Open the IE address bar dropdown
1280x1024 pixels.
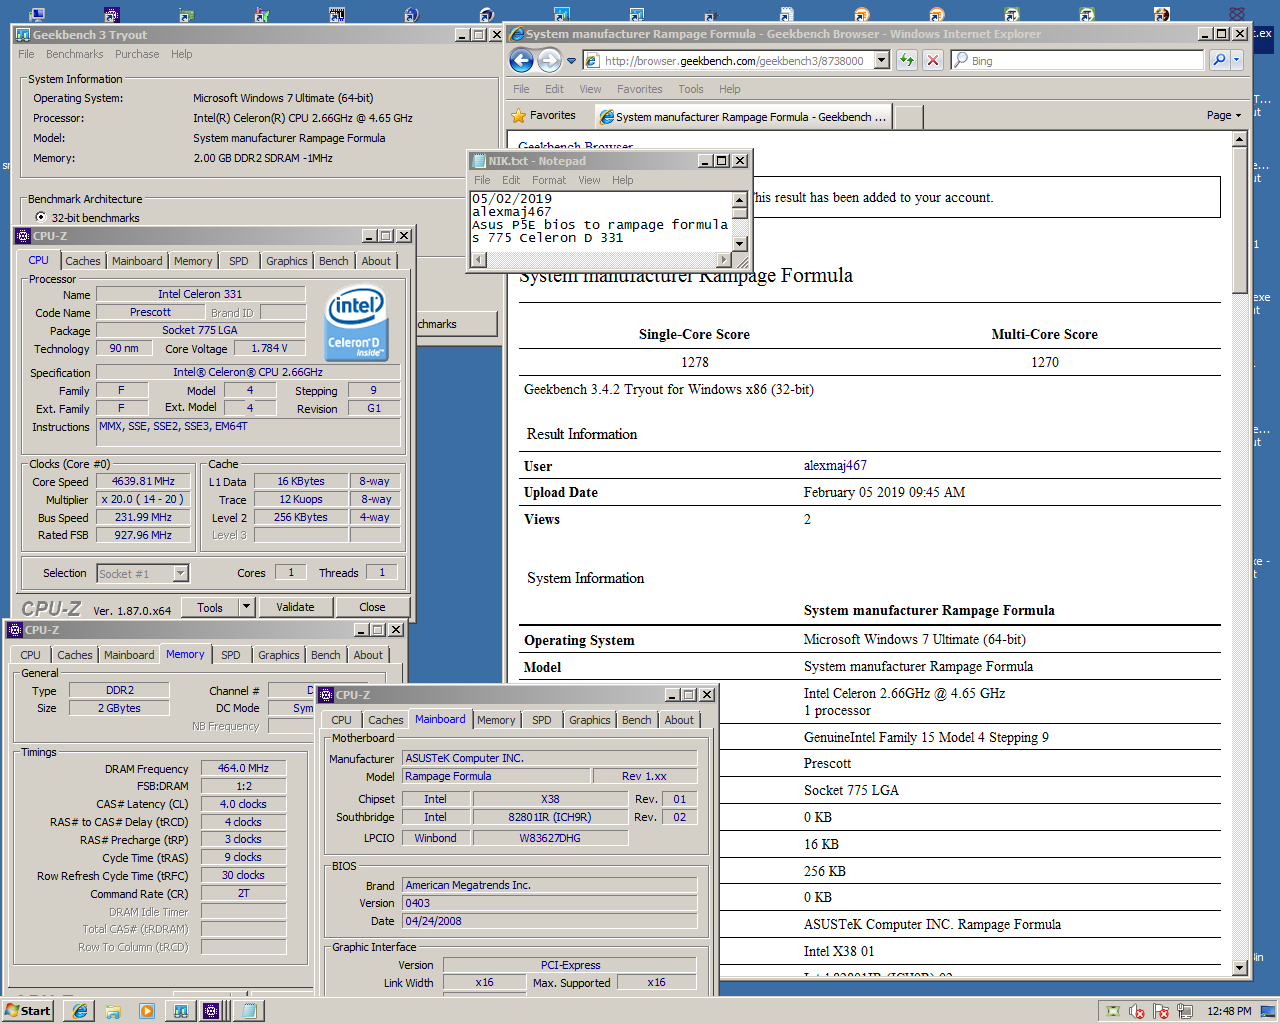point(881,60)
